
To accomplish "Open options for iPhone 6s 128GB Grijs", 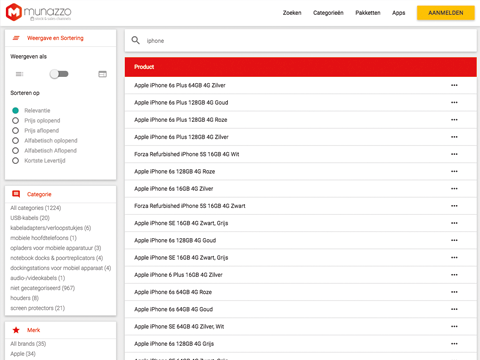I will pyautogui.click(x=454, y=344).
